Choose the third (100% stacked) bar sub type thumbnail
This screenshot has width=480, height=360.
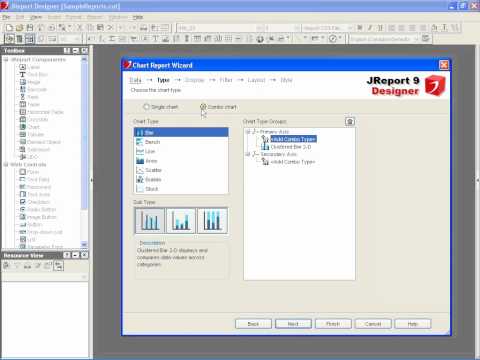[x=212, y=220]
